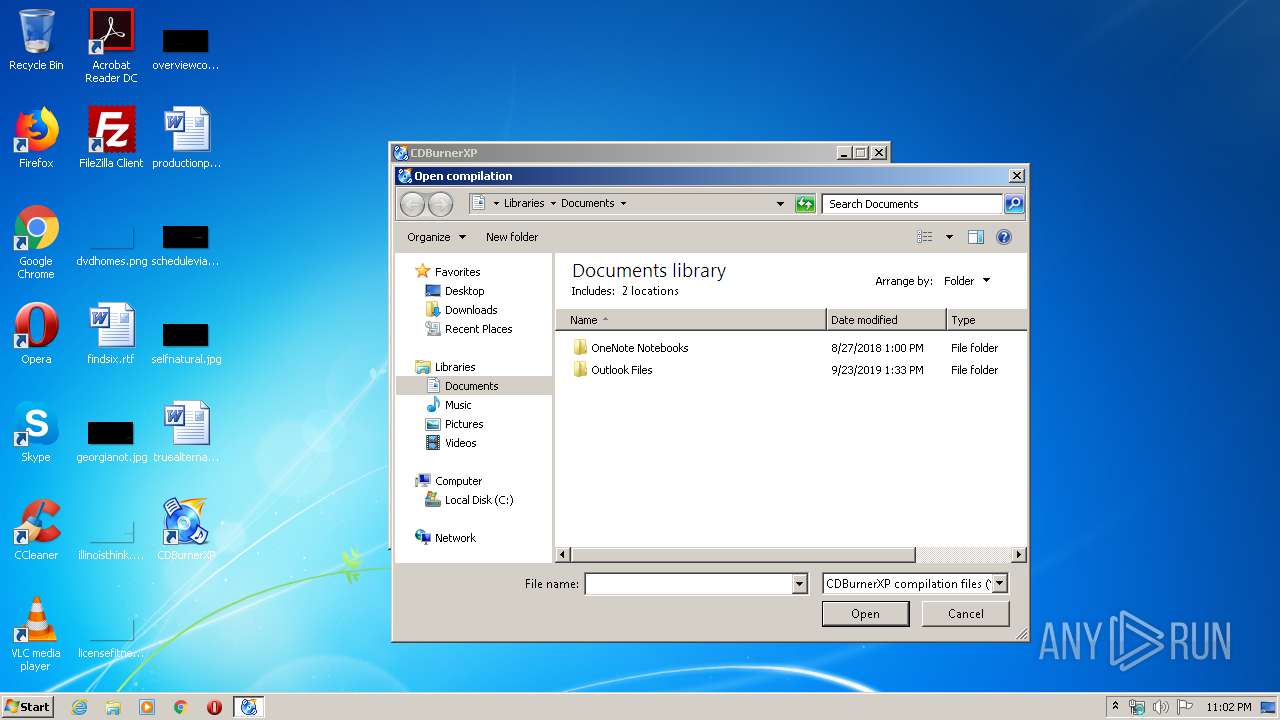Open the Organize dropdown menu
1280x720 pixels.
(x=436, y=237)
